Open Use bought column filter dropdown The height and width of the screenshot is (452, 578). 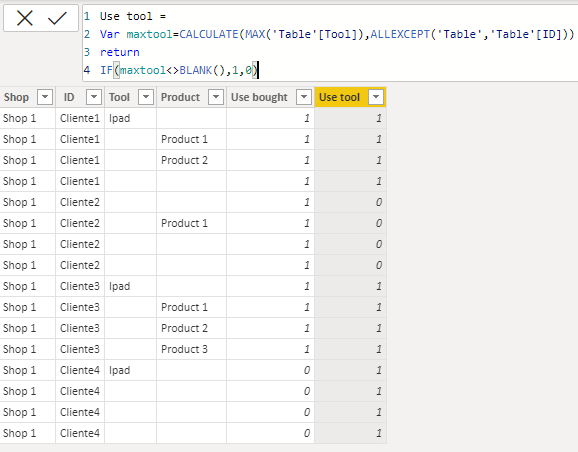[x=304, y=97]
